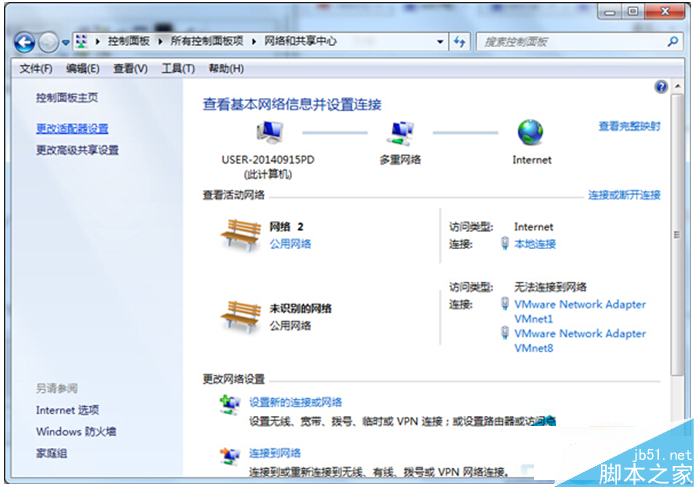This screenshot has width=694, height=487.
Task: Click the 多重网络 network icon
Action: click(401, 132)
